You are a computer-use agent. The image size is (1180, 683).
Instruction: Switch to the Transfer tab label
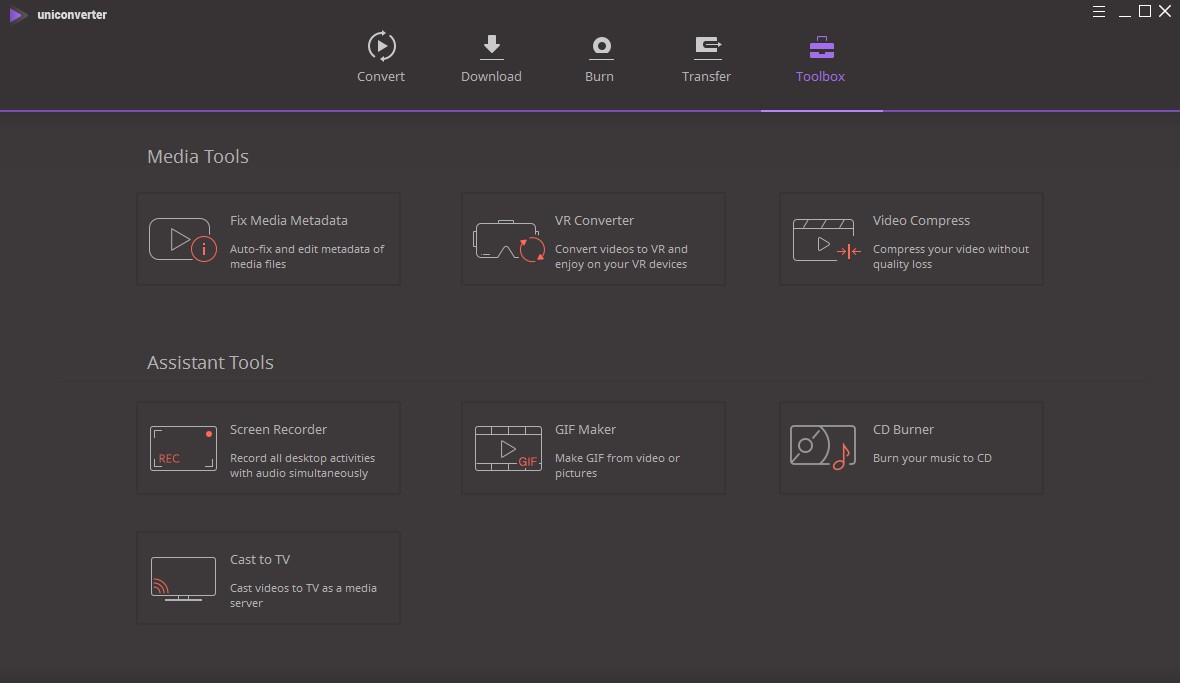(706, 76)
